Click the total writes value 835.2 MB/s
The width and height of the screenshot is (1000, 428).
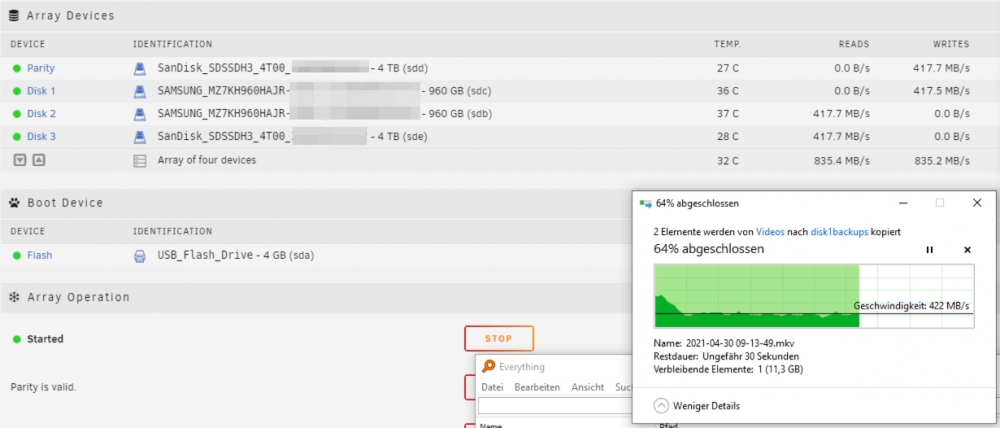coord(941,161)
